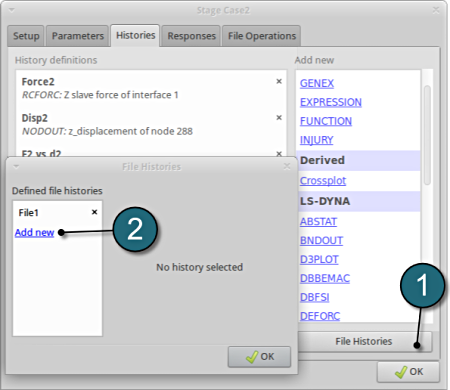Add a new FUNCTION history
This screenshot has height=390, width=450.
(x=326, y=121)
